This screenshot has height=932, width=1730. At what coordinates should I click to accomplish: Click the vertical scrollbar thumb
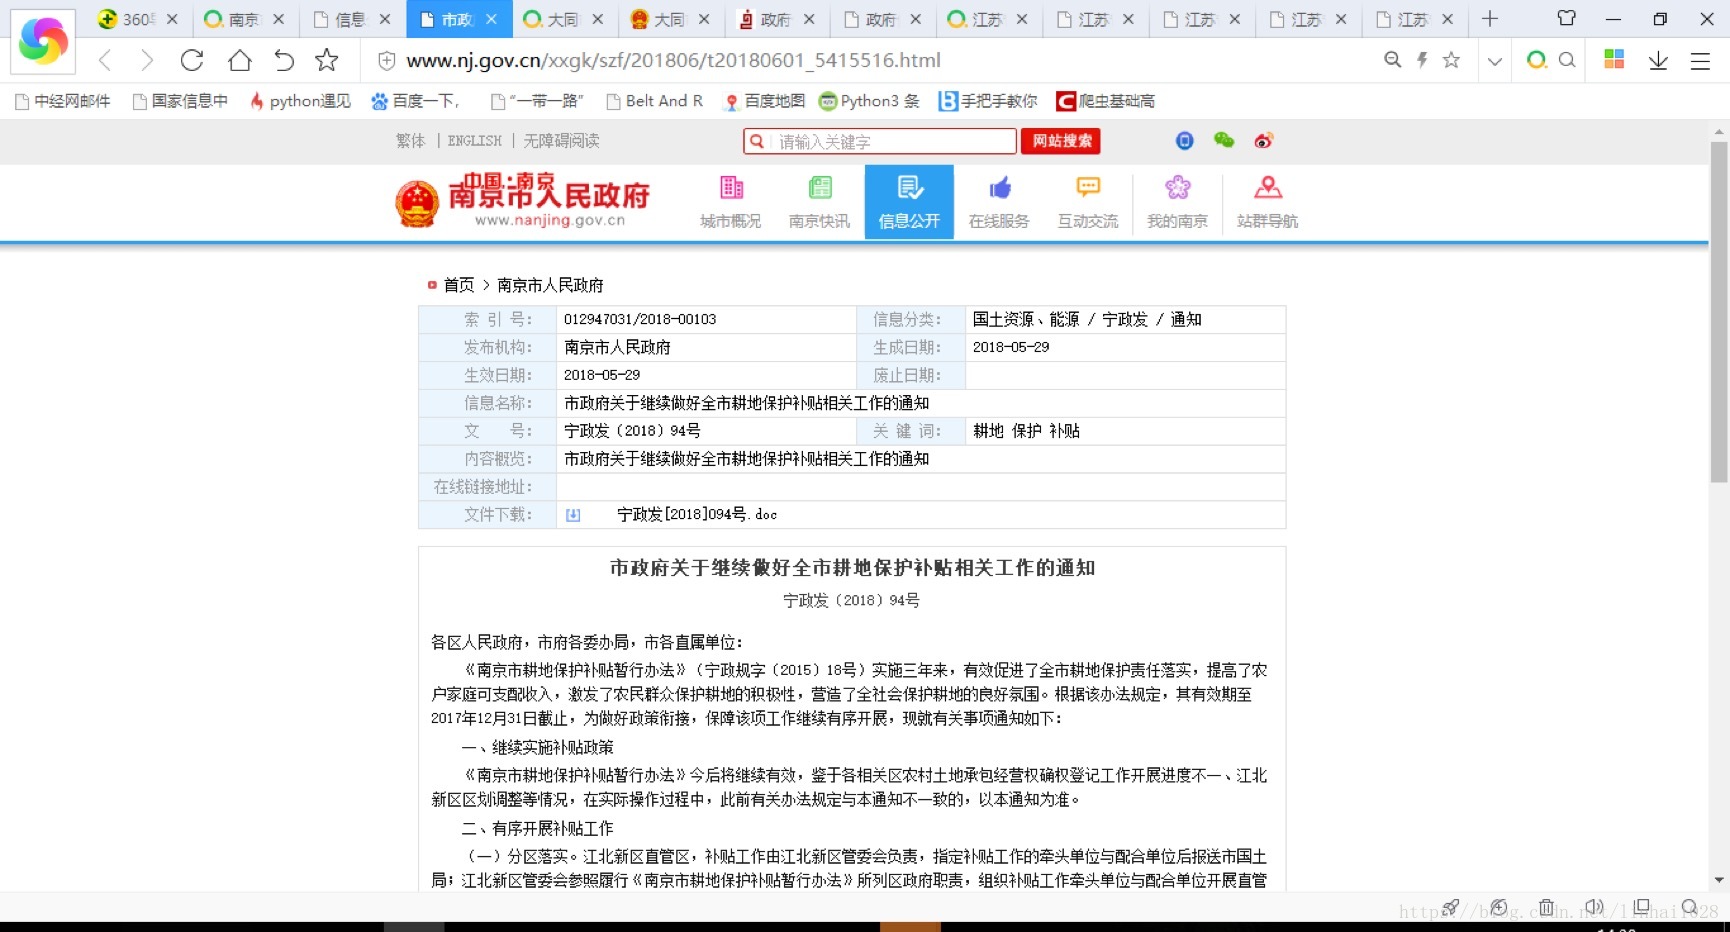point(1719,312)
